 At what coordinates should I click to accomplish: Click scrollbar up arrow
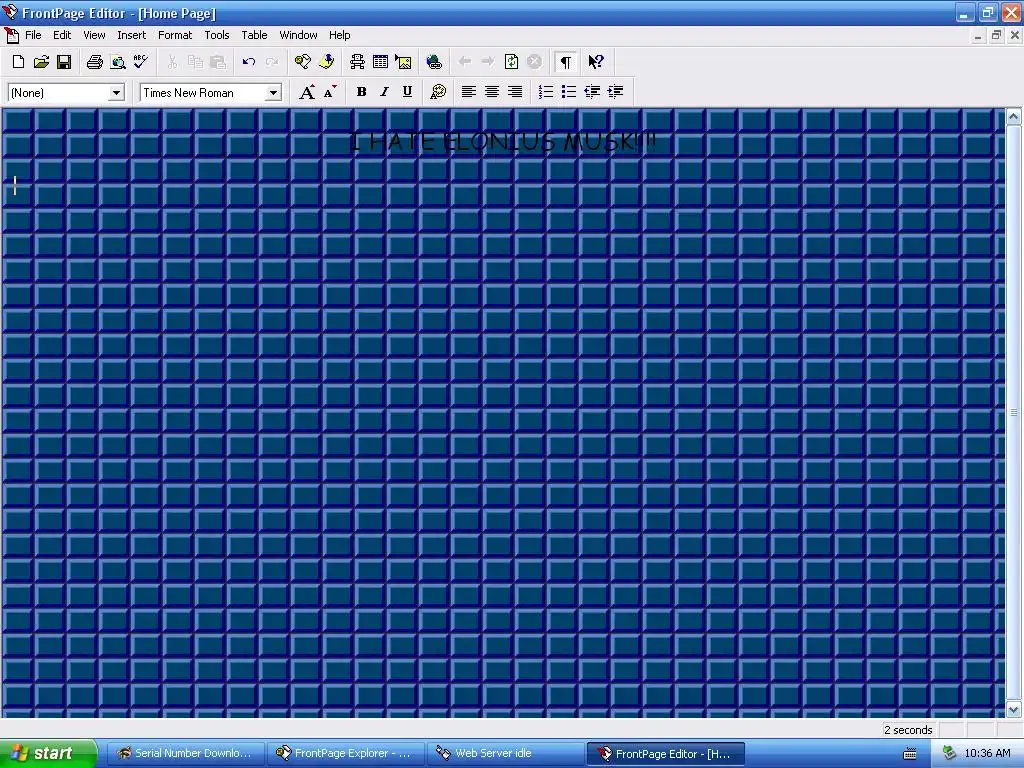1014,117
